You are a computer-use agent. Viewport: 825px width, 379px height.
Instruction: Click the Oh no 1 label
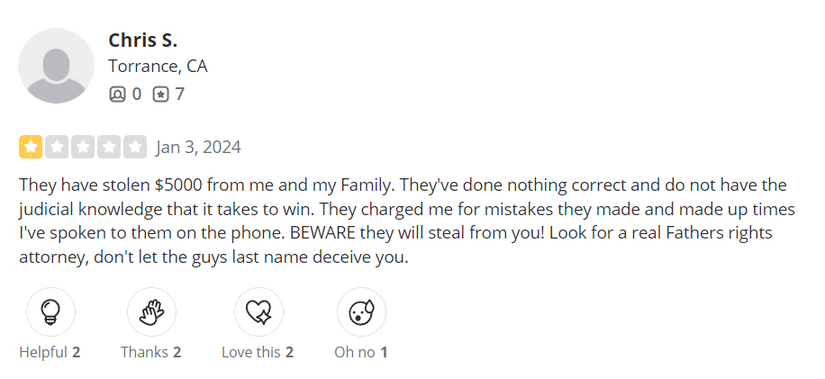point(361,352)
